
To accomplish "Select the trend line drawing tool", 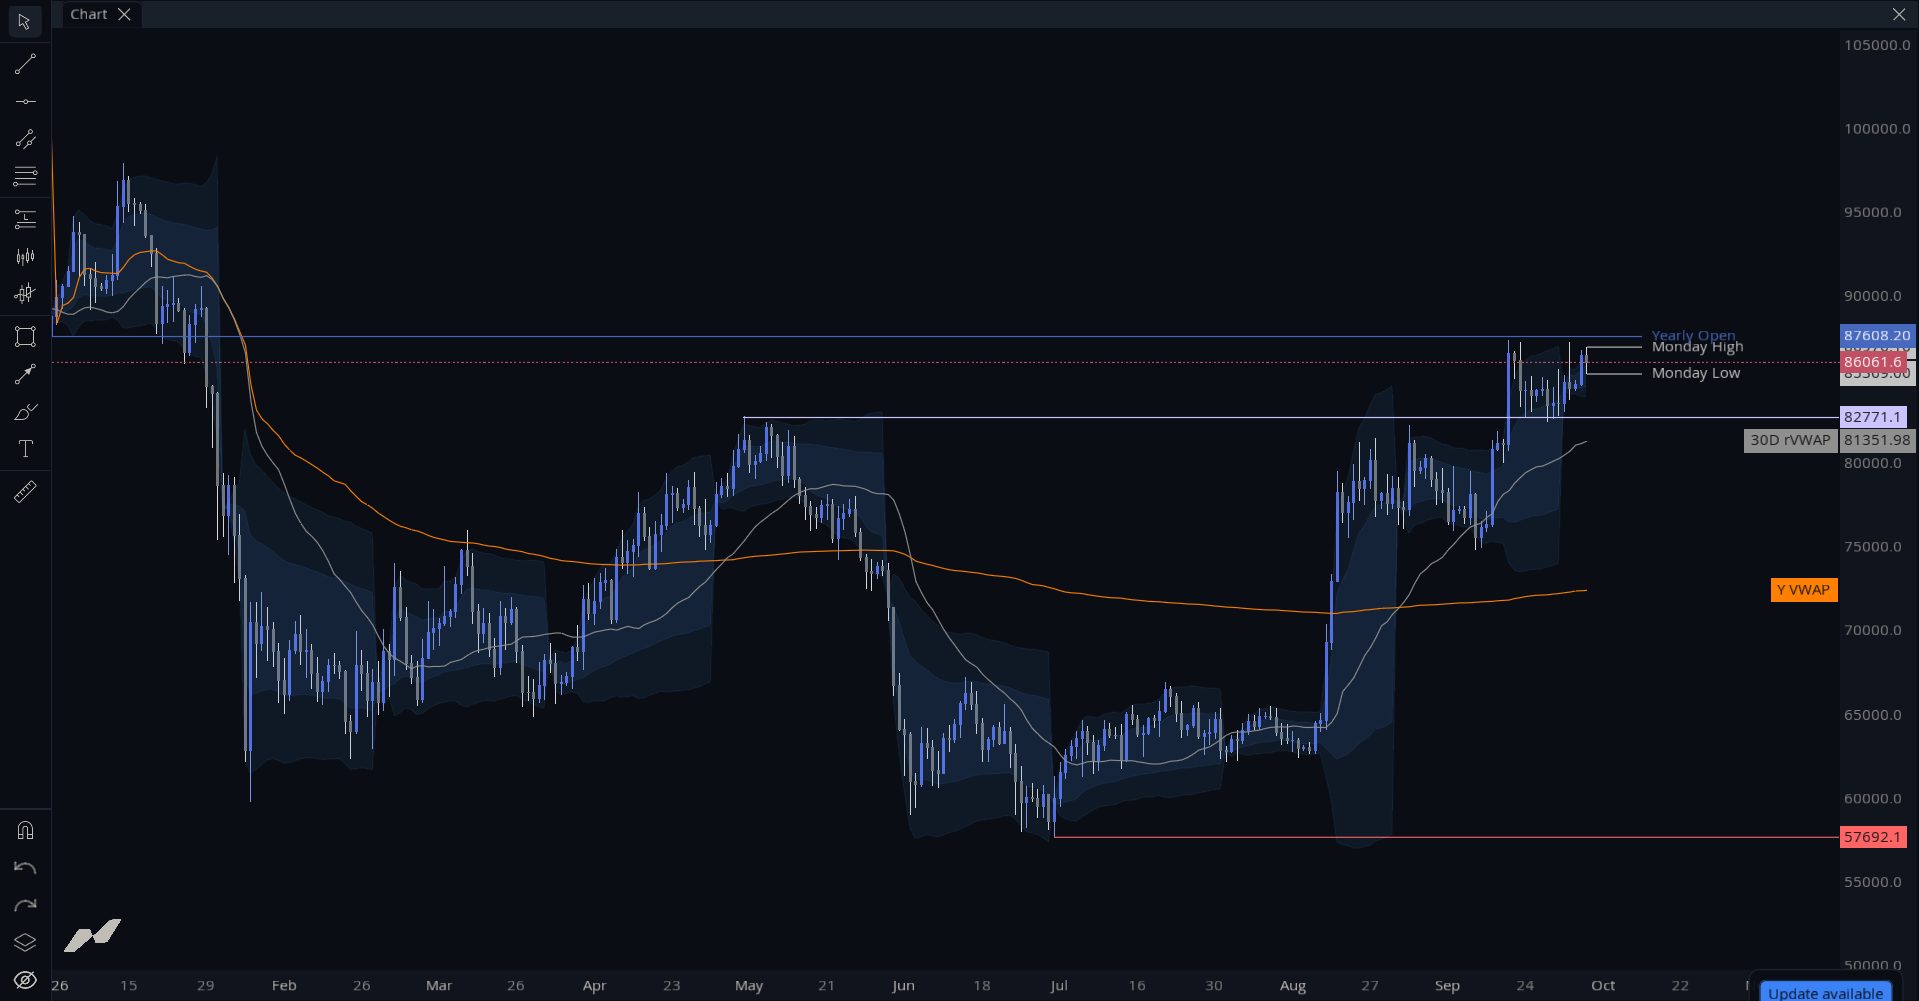I will tap(25, 64).
